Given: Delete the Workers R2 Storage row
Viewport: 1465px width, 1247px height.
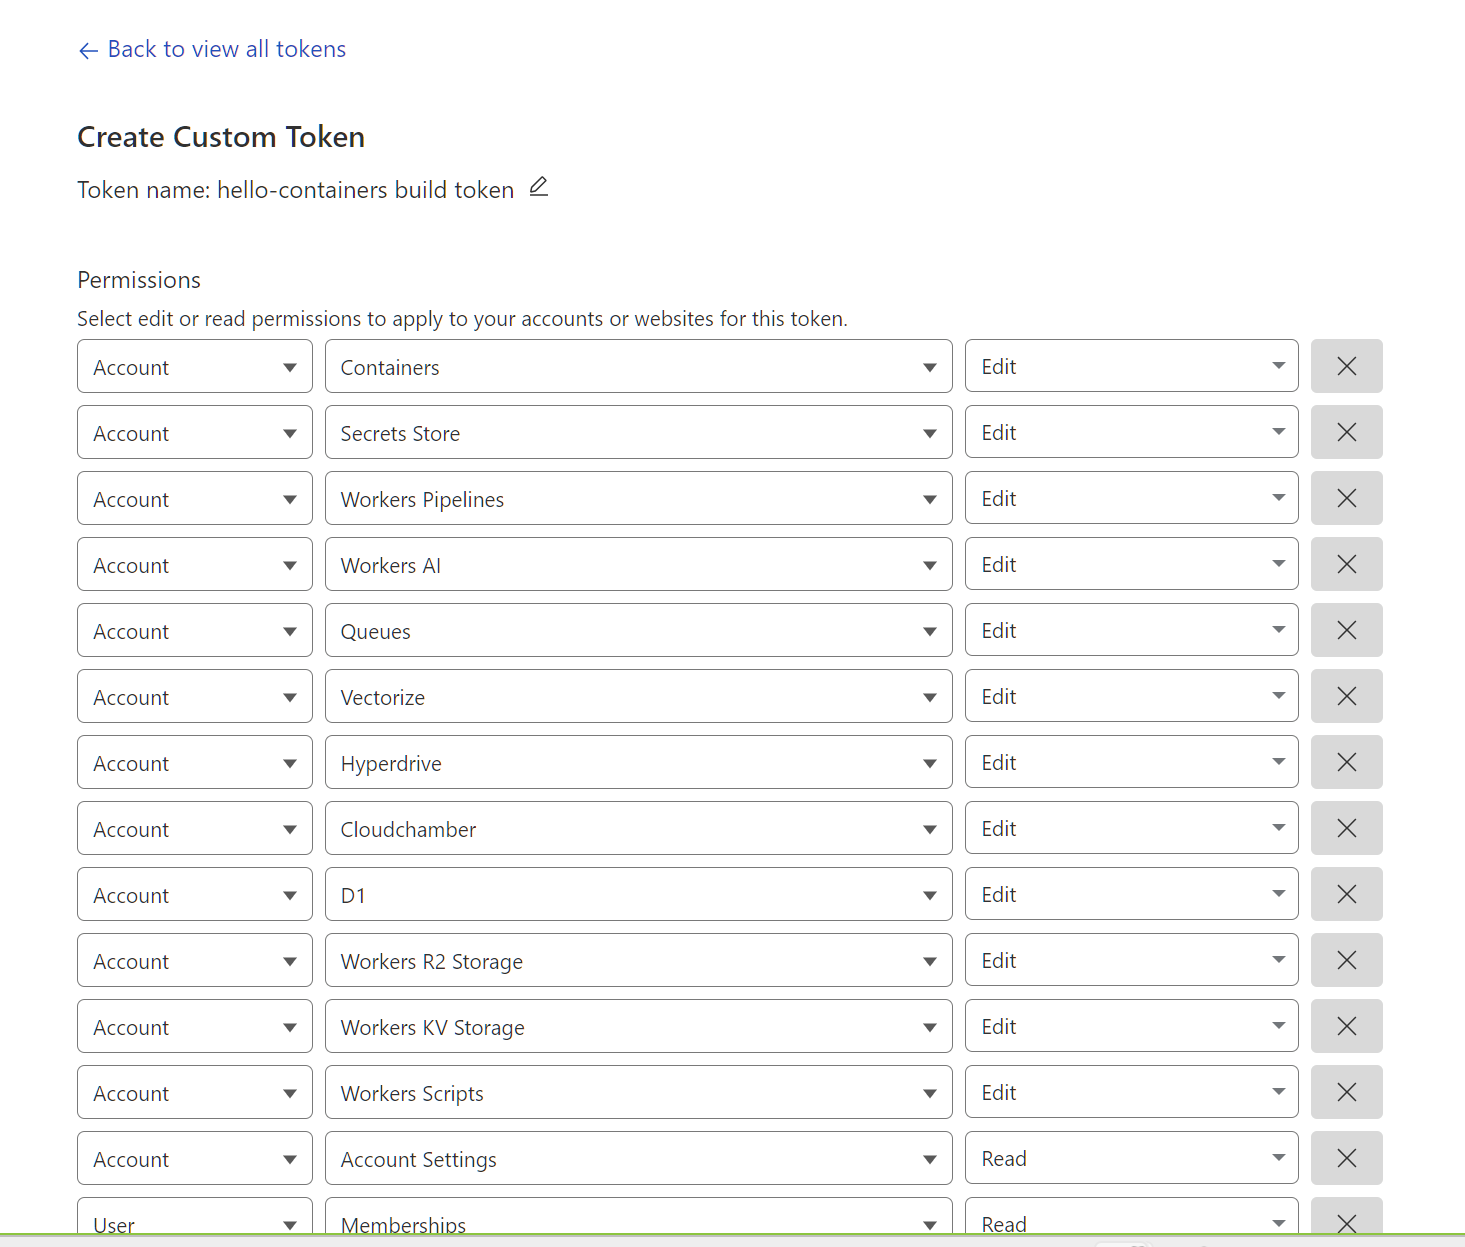Looking at the screenshot, I should [x=1346, y=960].
